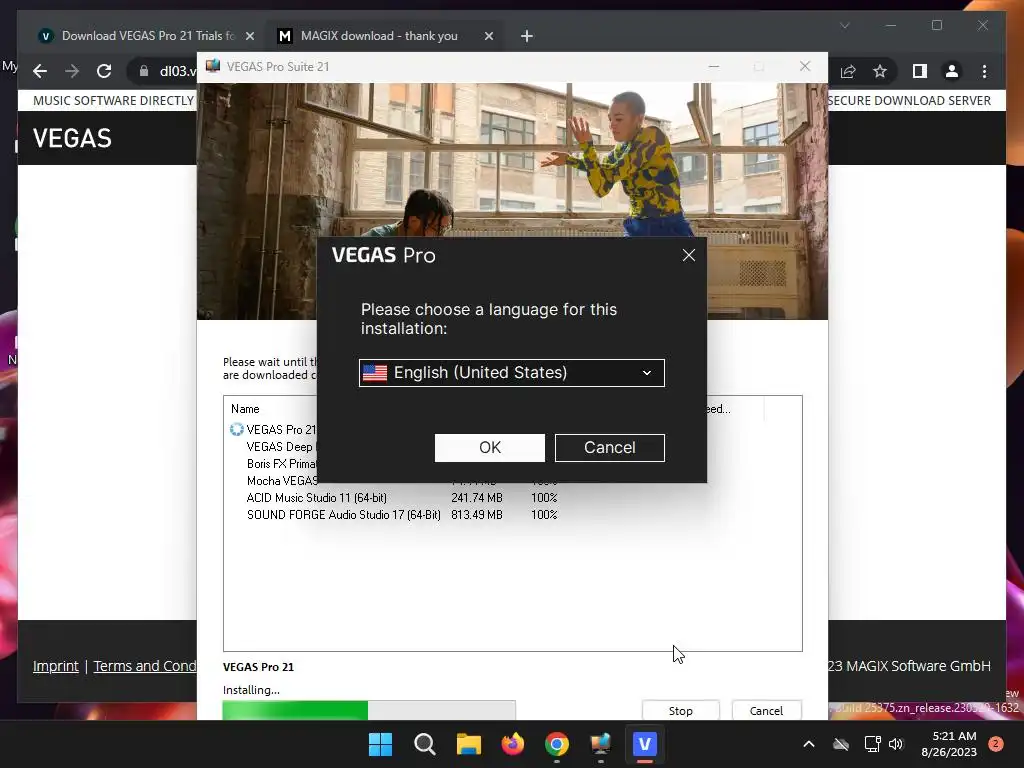Switch to Download VEGAS Pro 21 Trials tab
The width and height of the screenshot is (1024, 768).
147,36
